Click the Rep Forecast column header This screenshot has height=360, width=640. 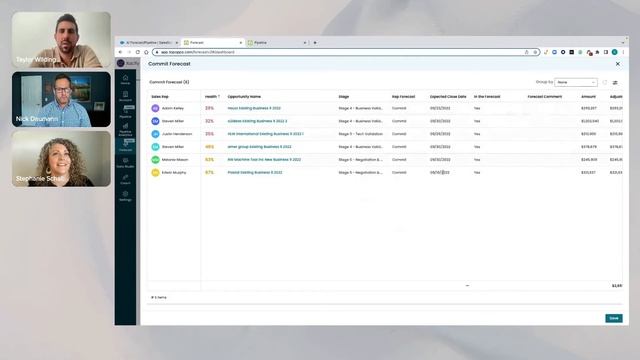pyautogui.click(x=403, y=97)
